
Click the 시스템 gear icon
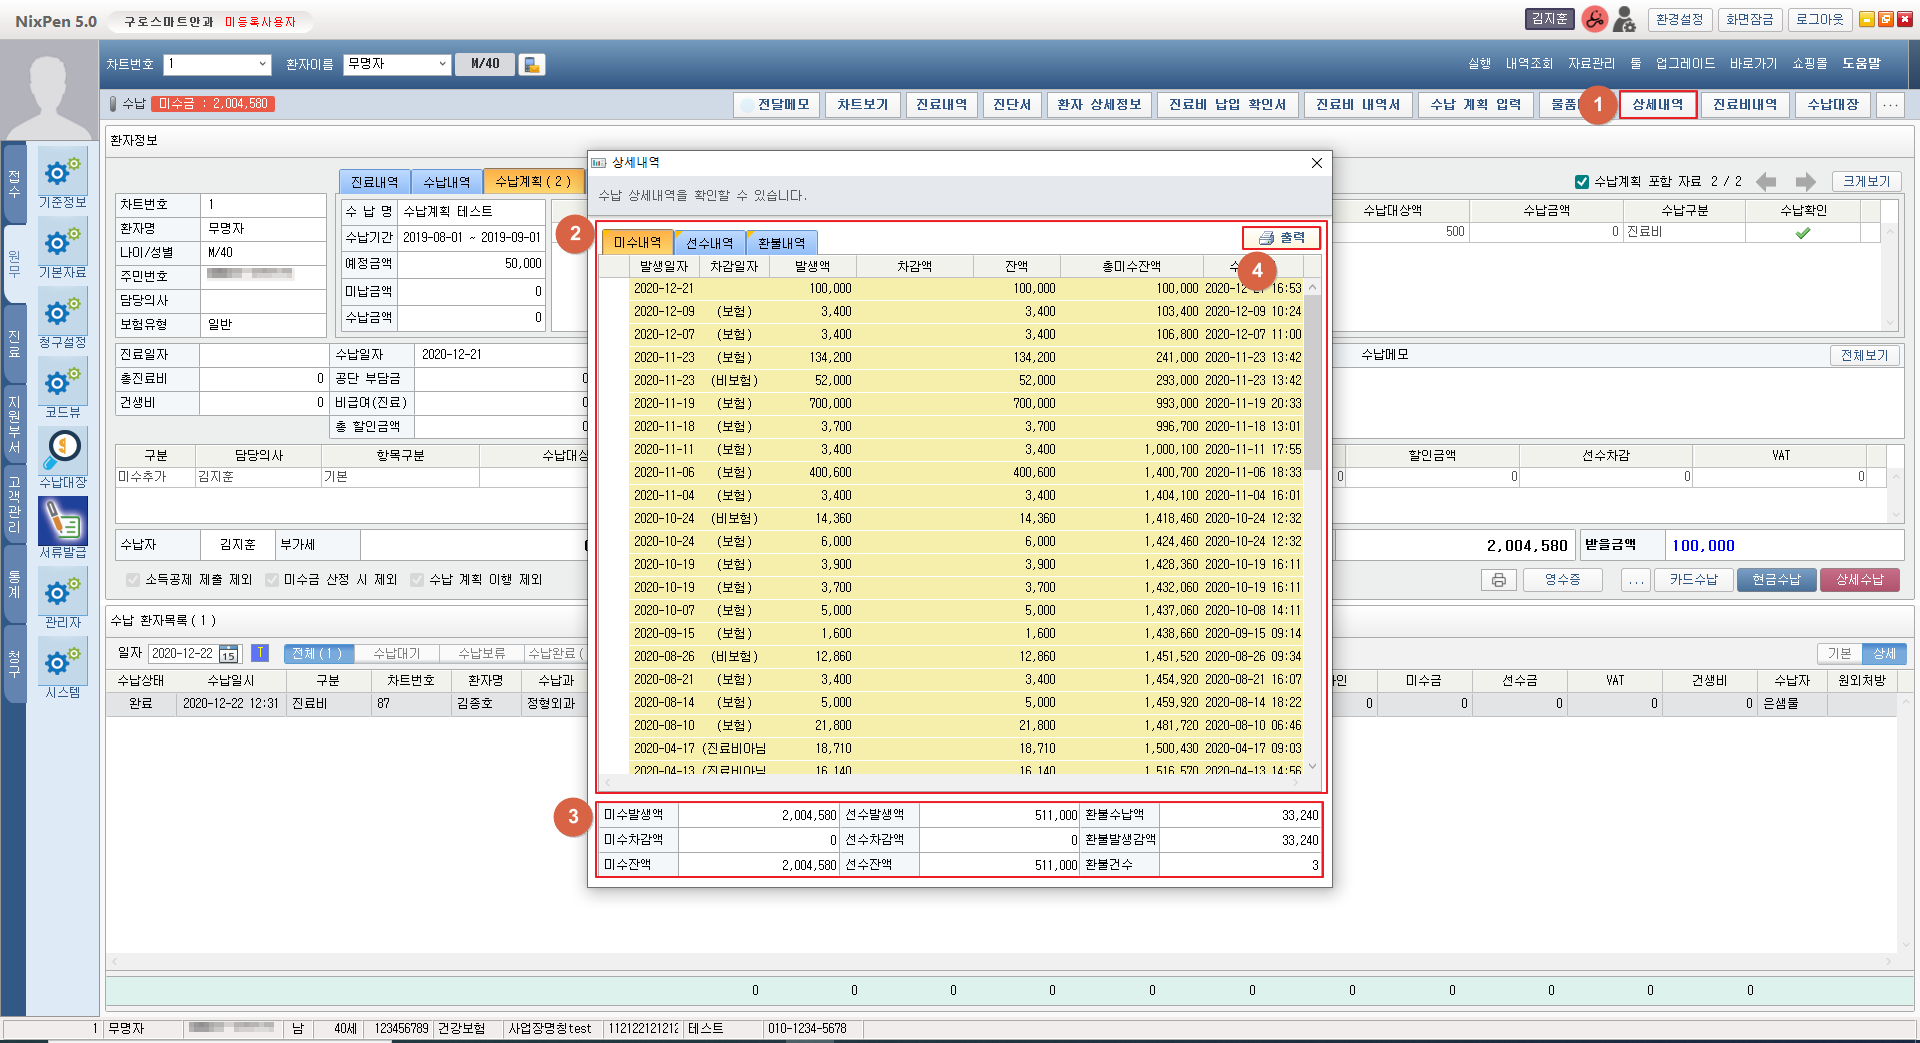(x=62, y=662)
